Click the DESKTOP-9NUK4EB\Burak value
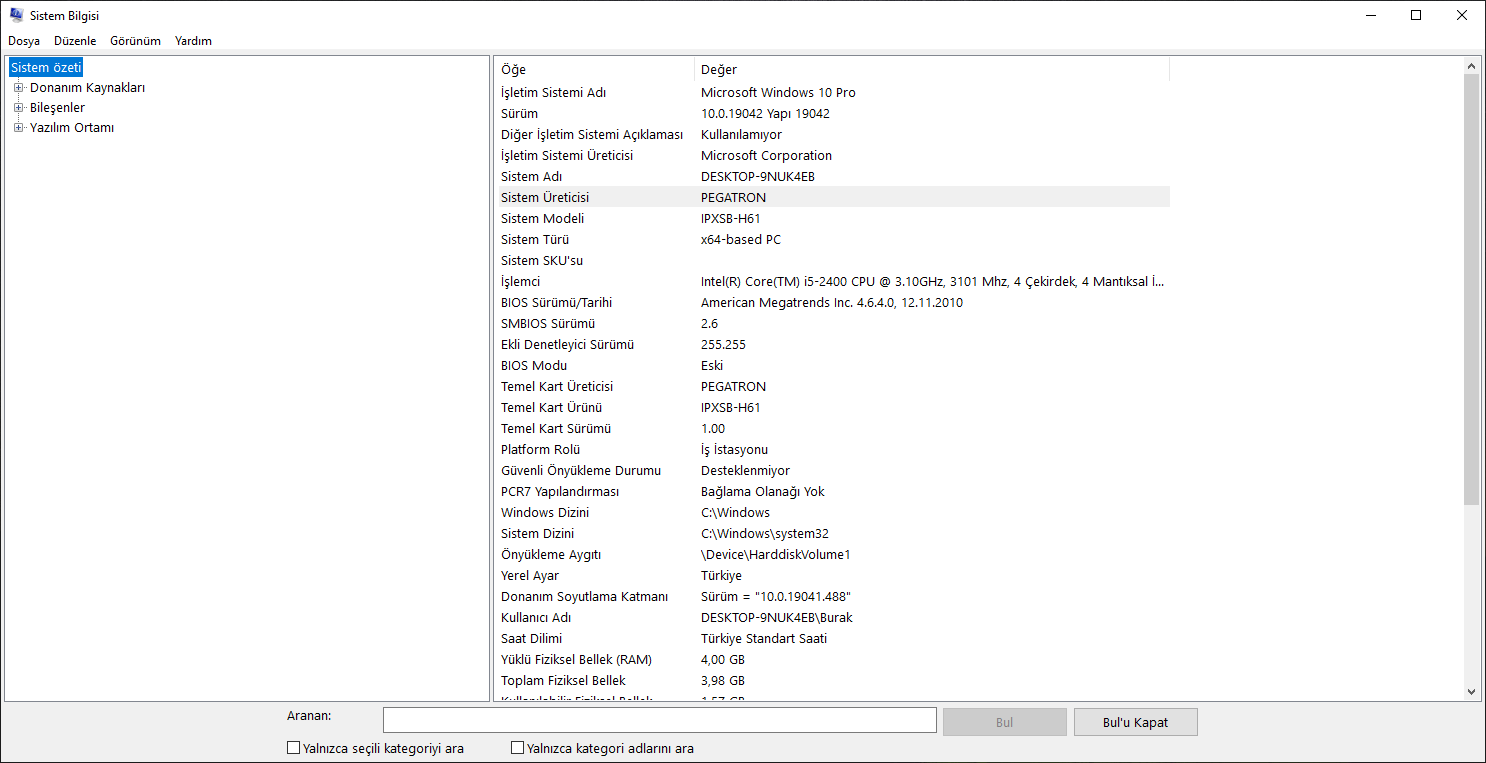 pos(777,617)
